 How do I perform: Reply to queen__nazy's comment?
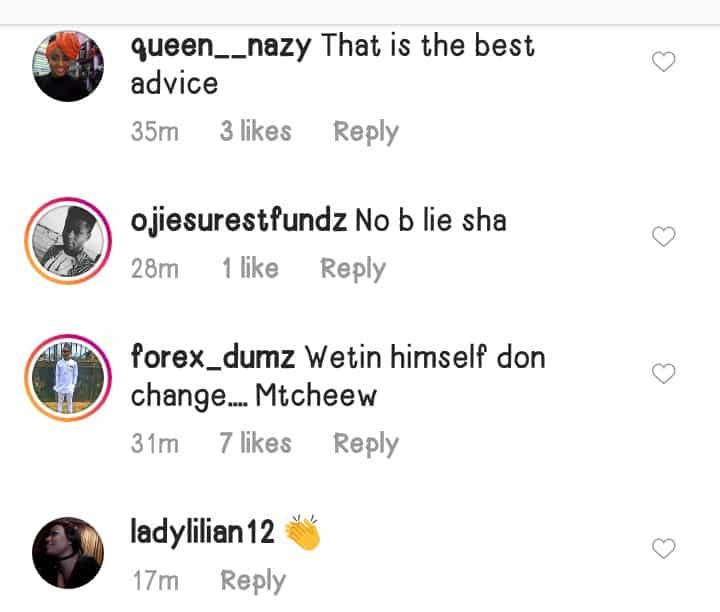tap(365, 132)
